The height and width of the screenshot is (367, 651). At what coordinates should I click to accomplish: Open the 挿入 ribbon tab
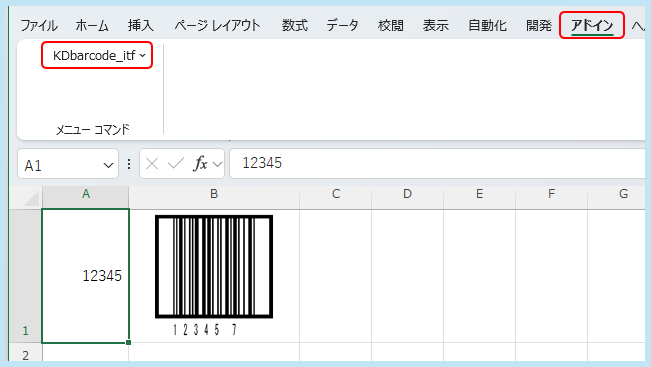pyautogui.click(x=140, y=25)
